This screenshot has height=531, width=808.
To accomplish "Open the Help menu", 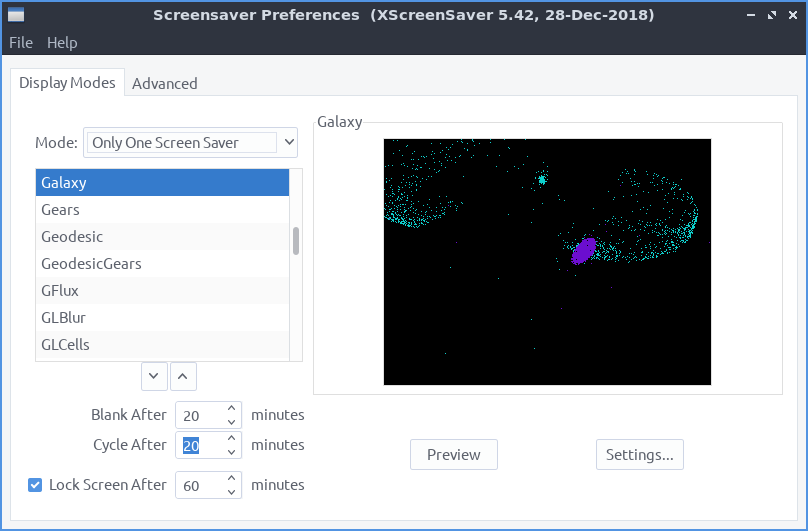I will tap(62, 43).
